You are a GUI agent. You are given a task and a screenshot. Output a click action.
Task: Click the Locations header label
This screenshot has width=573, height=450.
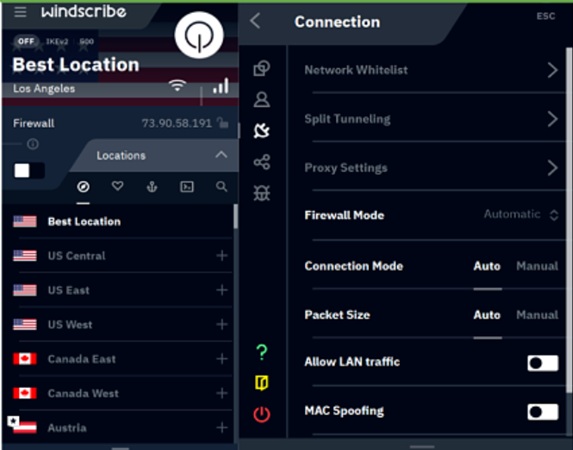(121, 155)
